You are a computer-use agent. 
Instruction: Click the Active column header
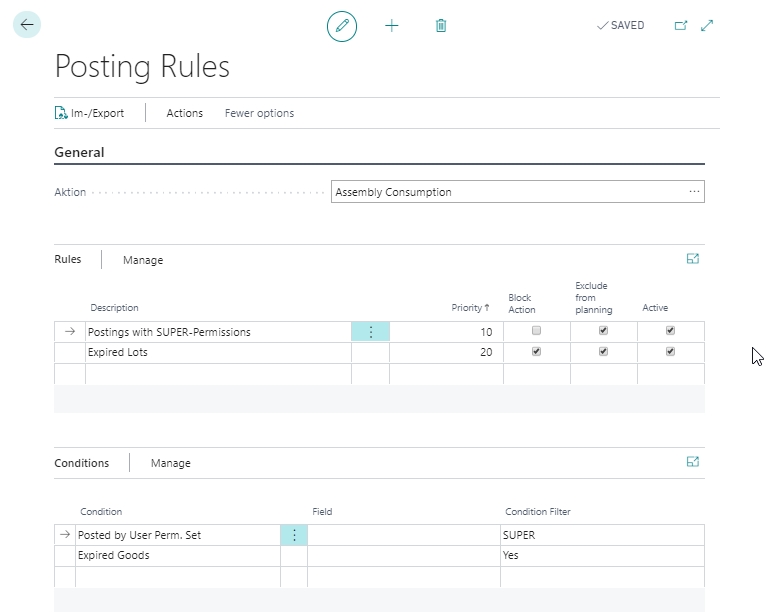coord(655,308)
